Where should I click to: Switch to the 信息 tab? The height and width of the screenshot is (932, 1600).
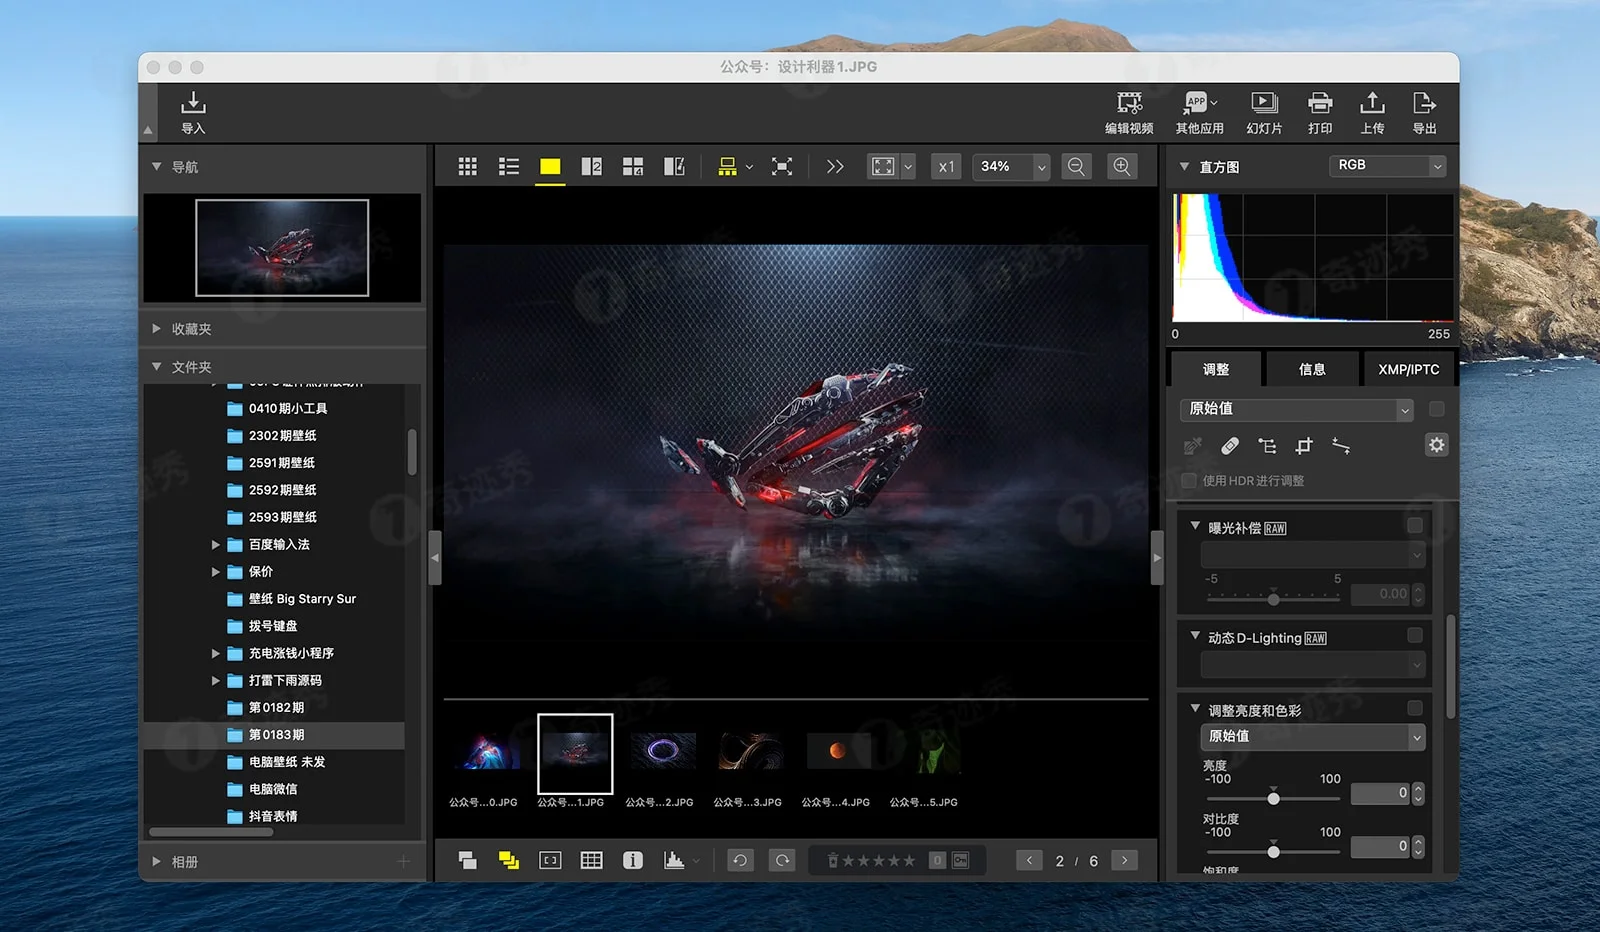[1312, 370]
